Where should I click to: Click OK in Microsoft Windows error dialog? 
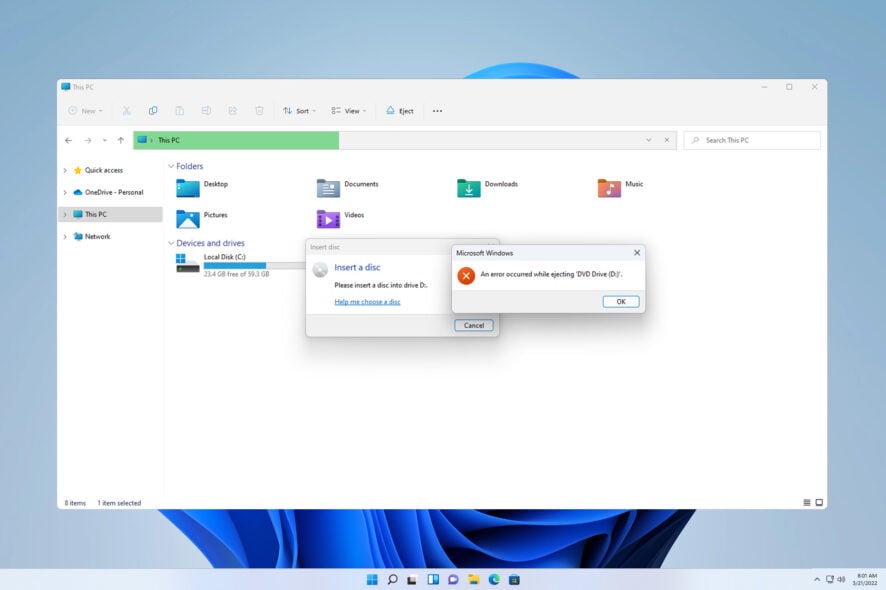point(621,302)
